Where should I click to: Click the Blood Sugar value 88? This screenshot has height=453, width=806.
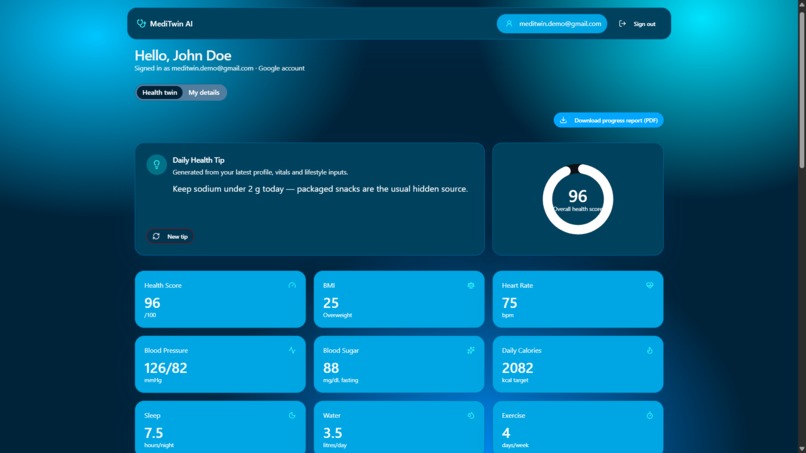331,368
